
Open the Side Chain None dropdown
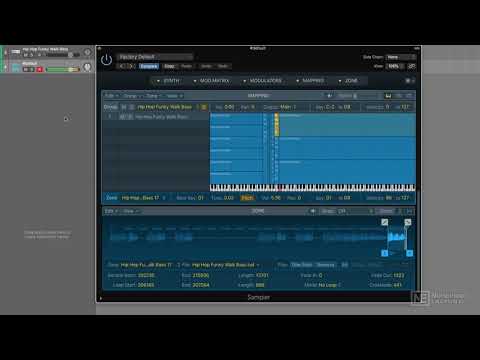[x=401, y=57]
